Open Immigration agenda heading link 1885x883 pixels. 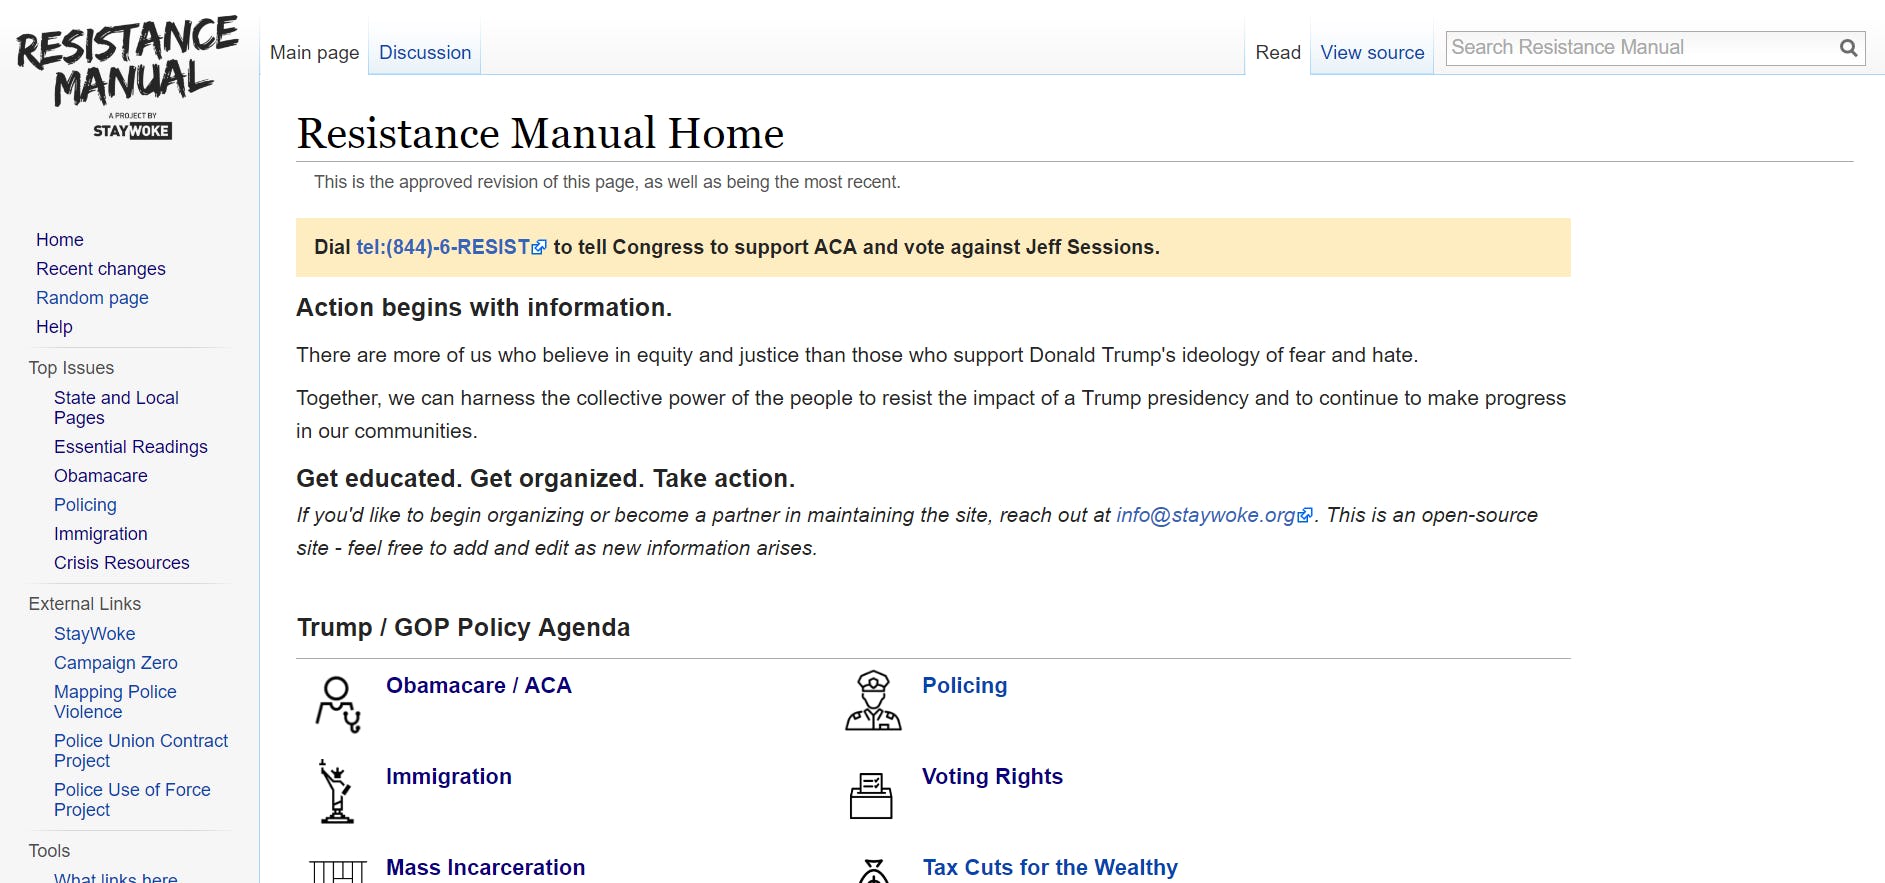[449, 777]
